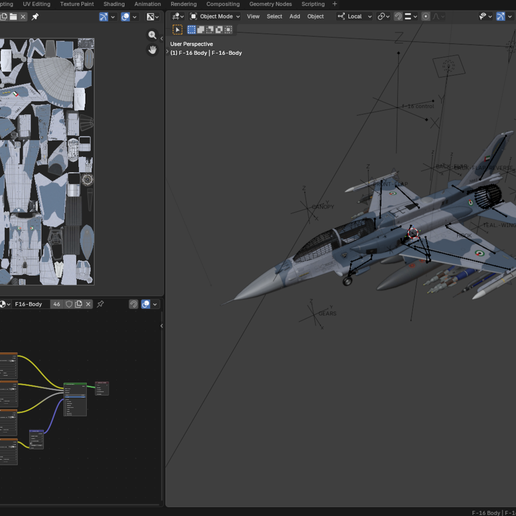The image size is (516, 516).
Task: Open the image editor overlays dropdown
Action: tap(135, 17)
